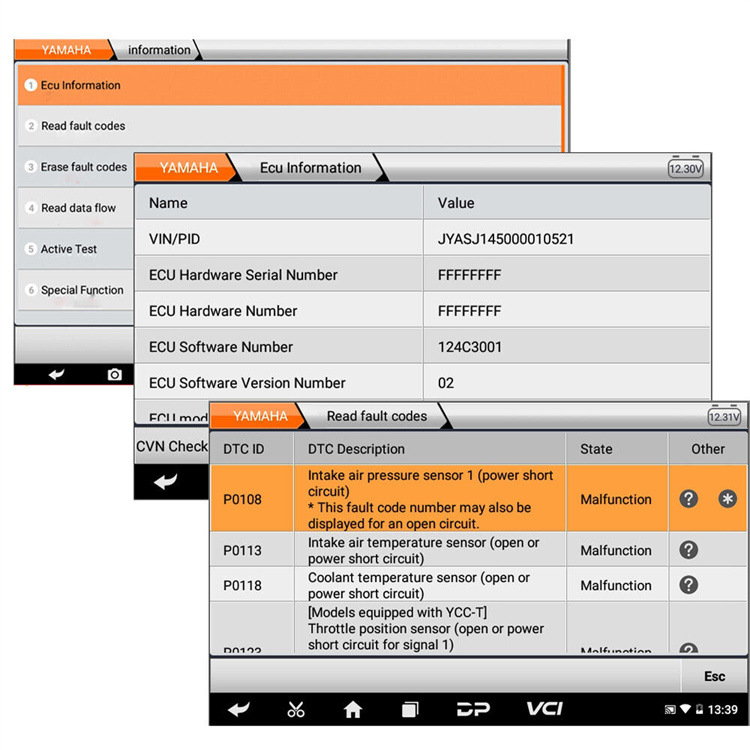Select Special Function menu item
Viewport: 750px width, 750px height.
[x=76, y=290]
